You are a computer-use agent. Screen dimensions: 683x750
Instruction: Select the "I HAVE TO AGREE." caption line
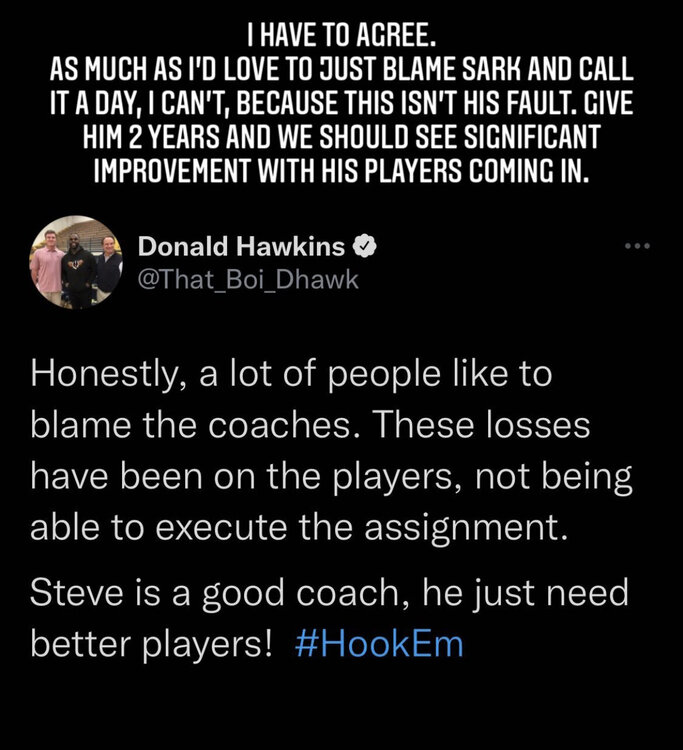point(342,35)
